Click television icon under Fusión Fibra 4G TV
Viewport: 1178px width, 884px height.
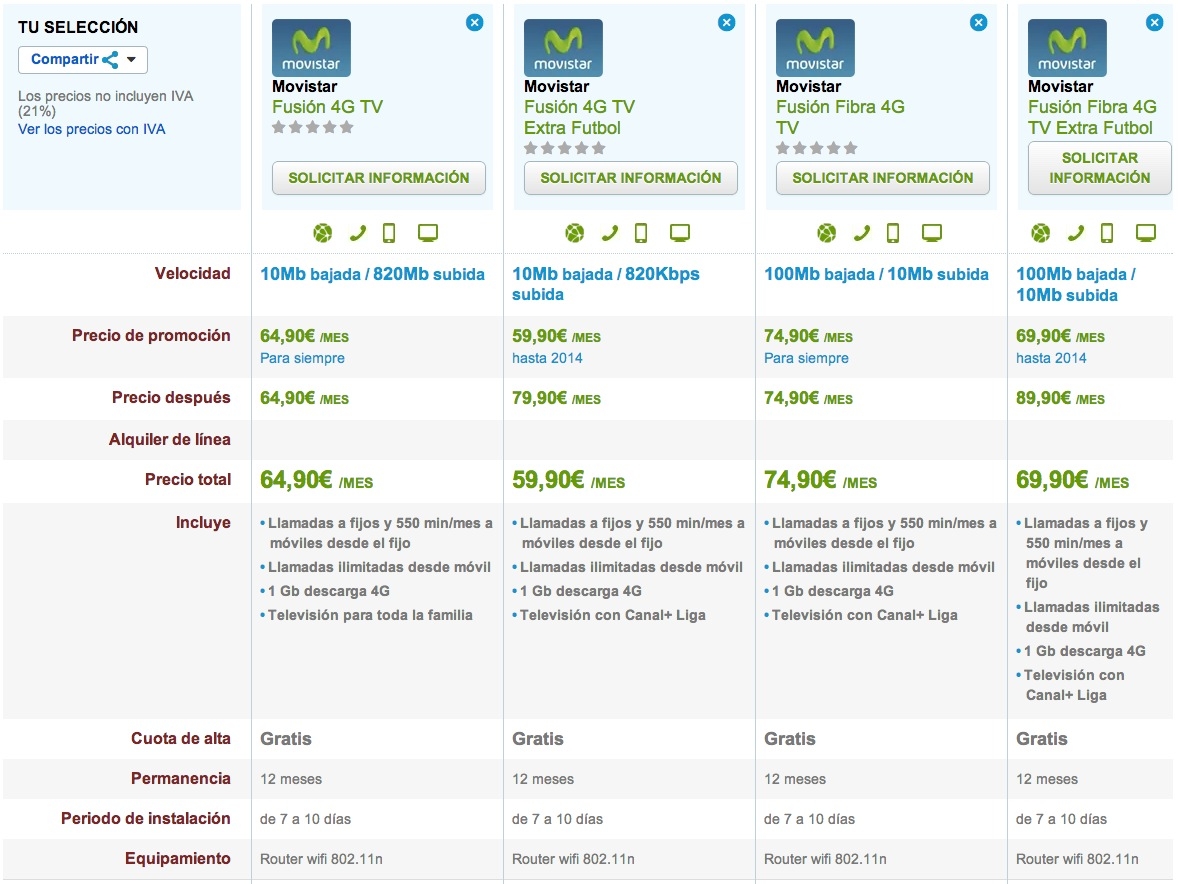click(932, 234)
